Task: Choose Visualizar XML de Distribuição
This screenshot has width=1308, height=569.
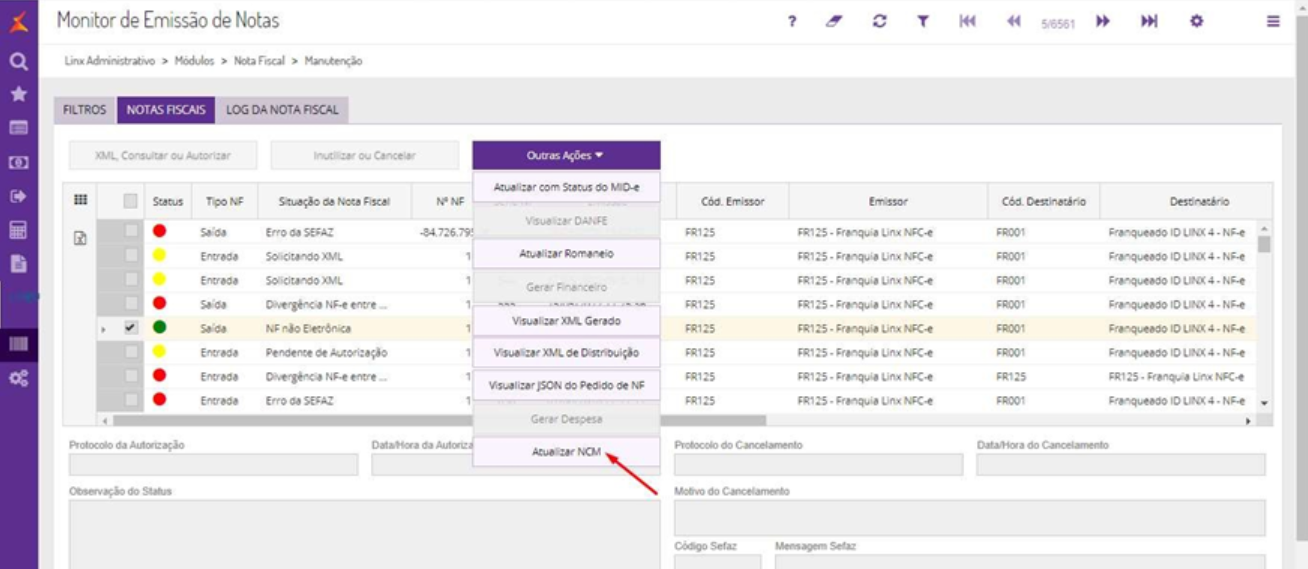Action: coord(566,353)
